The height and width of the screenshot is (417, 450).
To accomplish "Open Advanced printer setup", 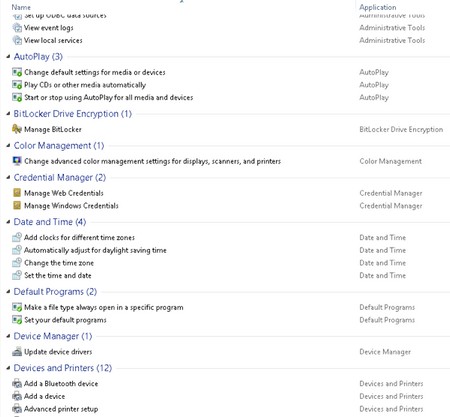I will coord(61,409).
